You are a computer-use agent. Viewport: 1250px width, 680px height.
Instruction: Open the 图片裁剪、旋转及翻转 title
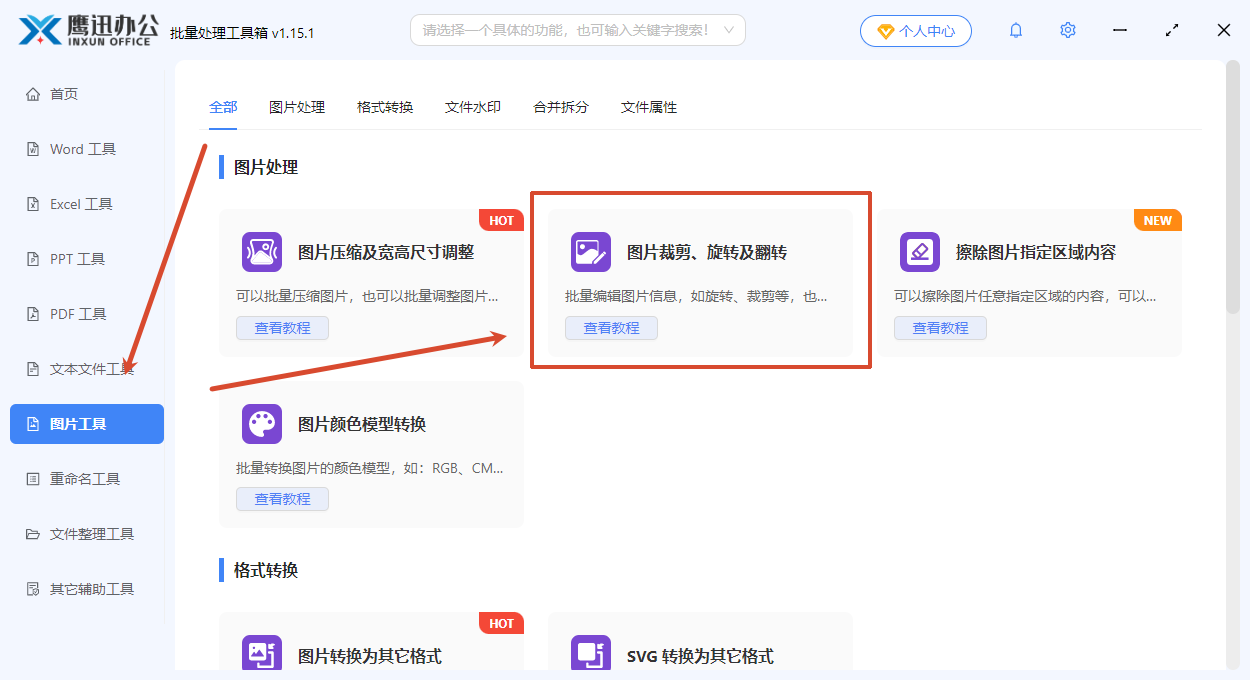click(707, 253)
